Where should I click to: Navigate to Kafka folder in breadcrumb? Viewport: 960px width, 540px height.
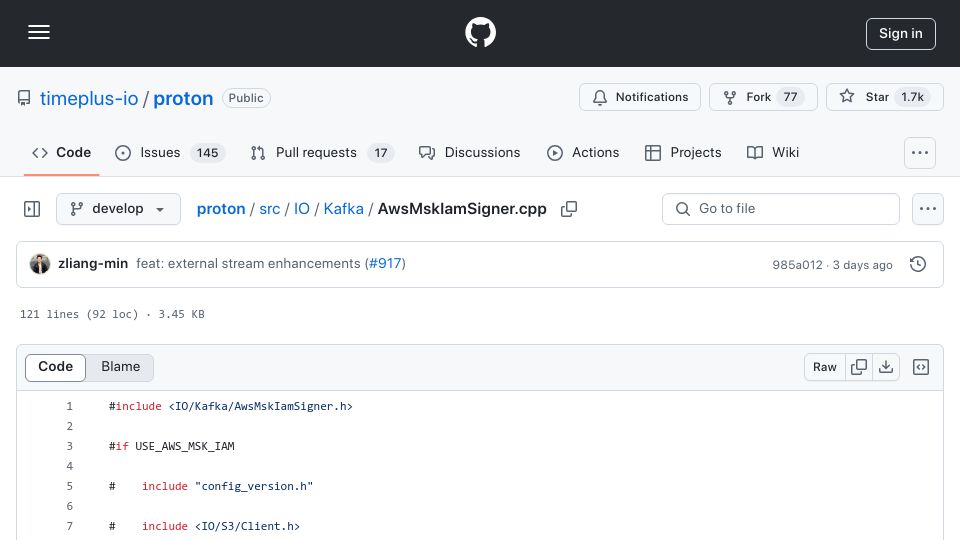point(343,209)
